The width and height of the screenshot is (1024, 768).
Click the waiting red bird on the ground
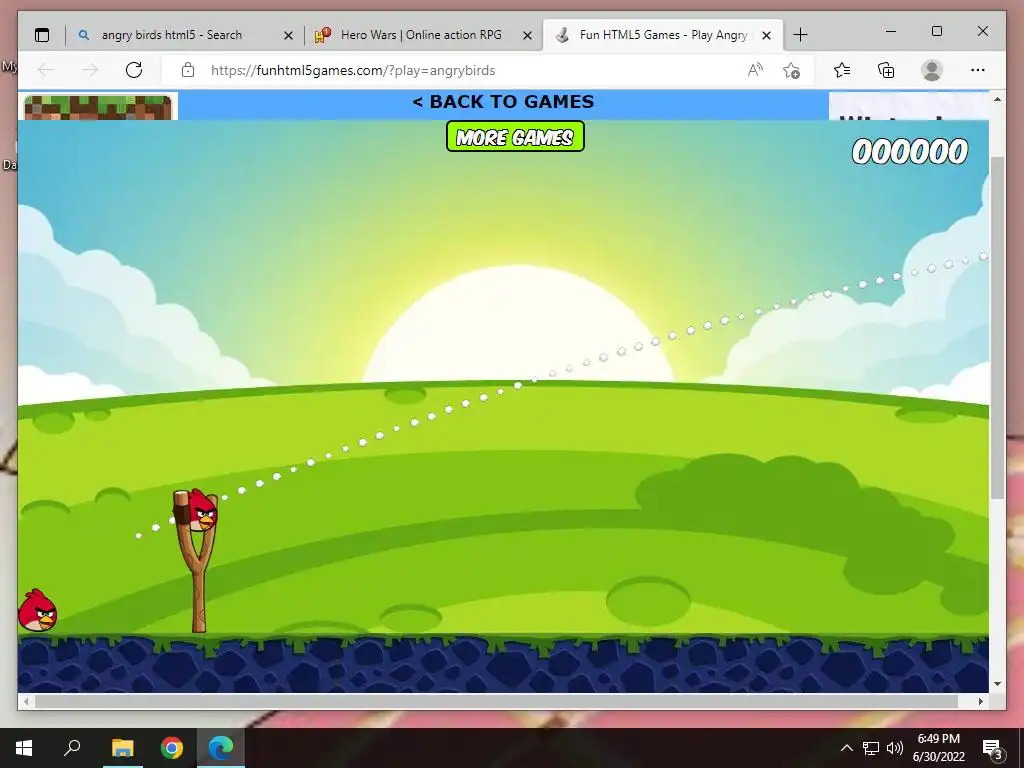(37, 611)
